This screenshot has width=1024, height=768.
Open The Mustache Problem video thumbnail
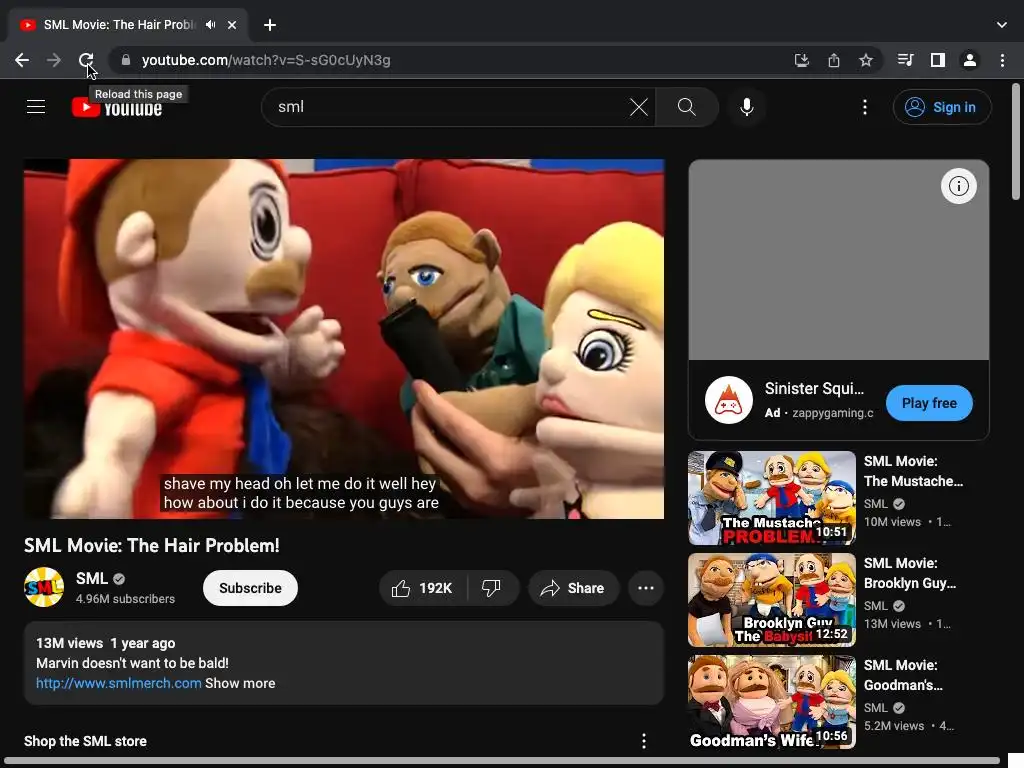(x=772, y=498)
